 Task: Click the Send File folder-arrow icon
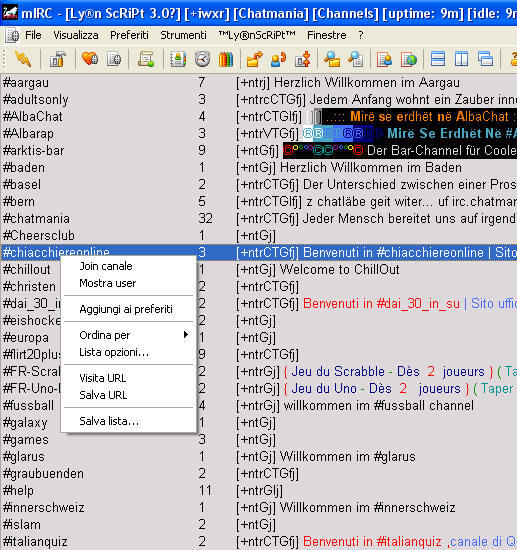click(255, 59)
